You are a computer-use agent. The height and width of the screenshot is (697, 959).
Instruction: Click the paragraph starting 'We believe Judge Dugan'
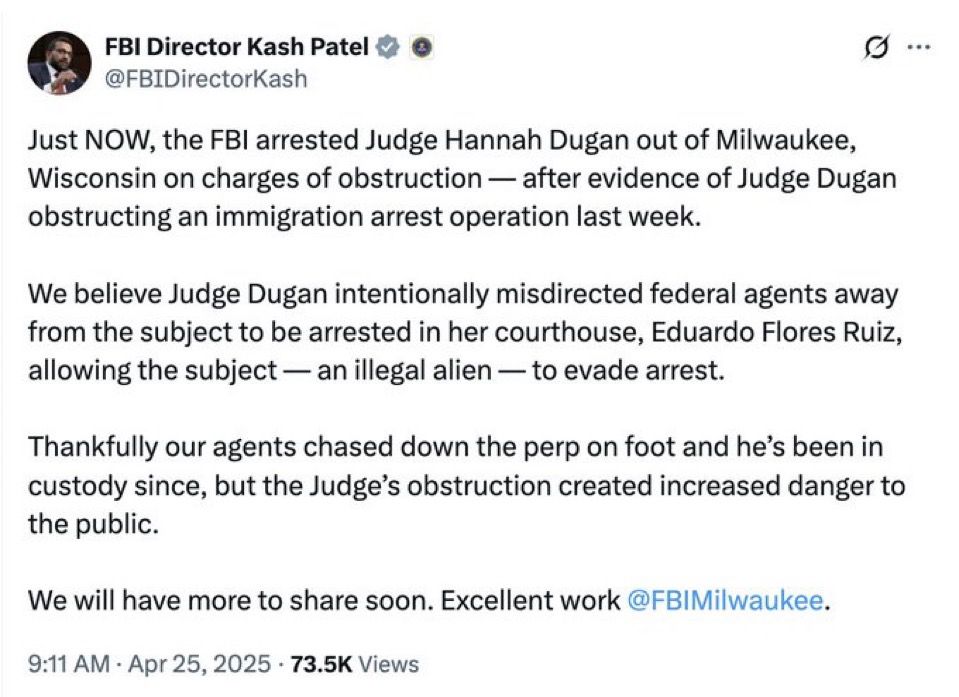[465, 332]
